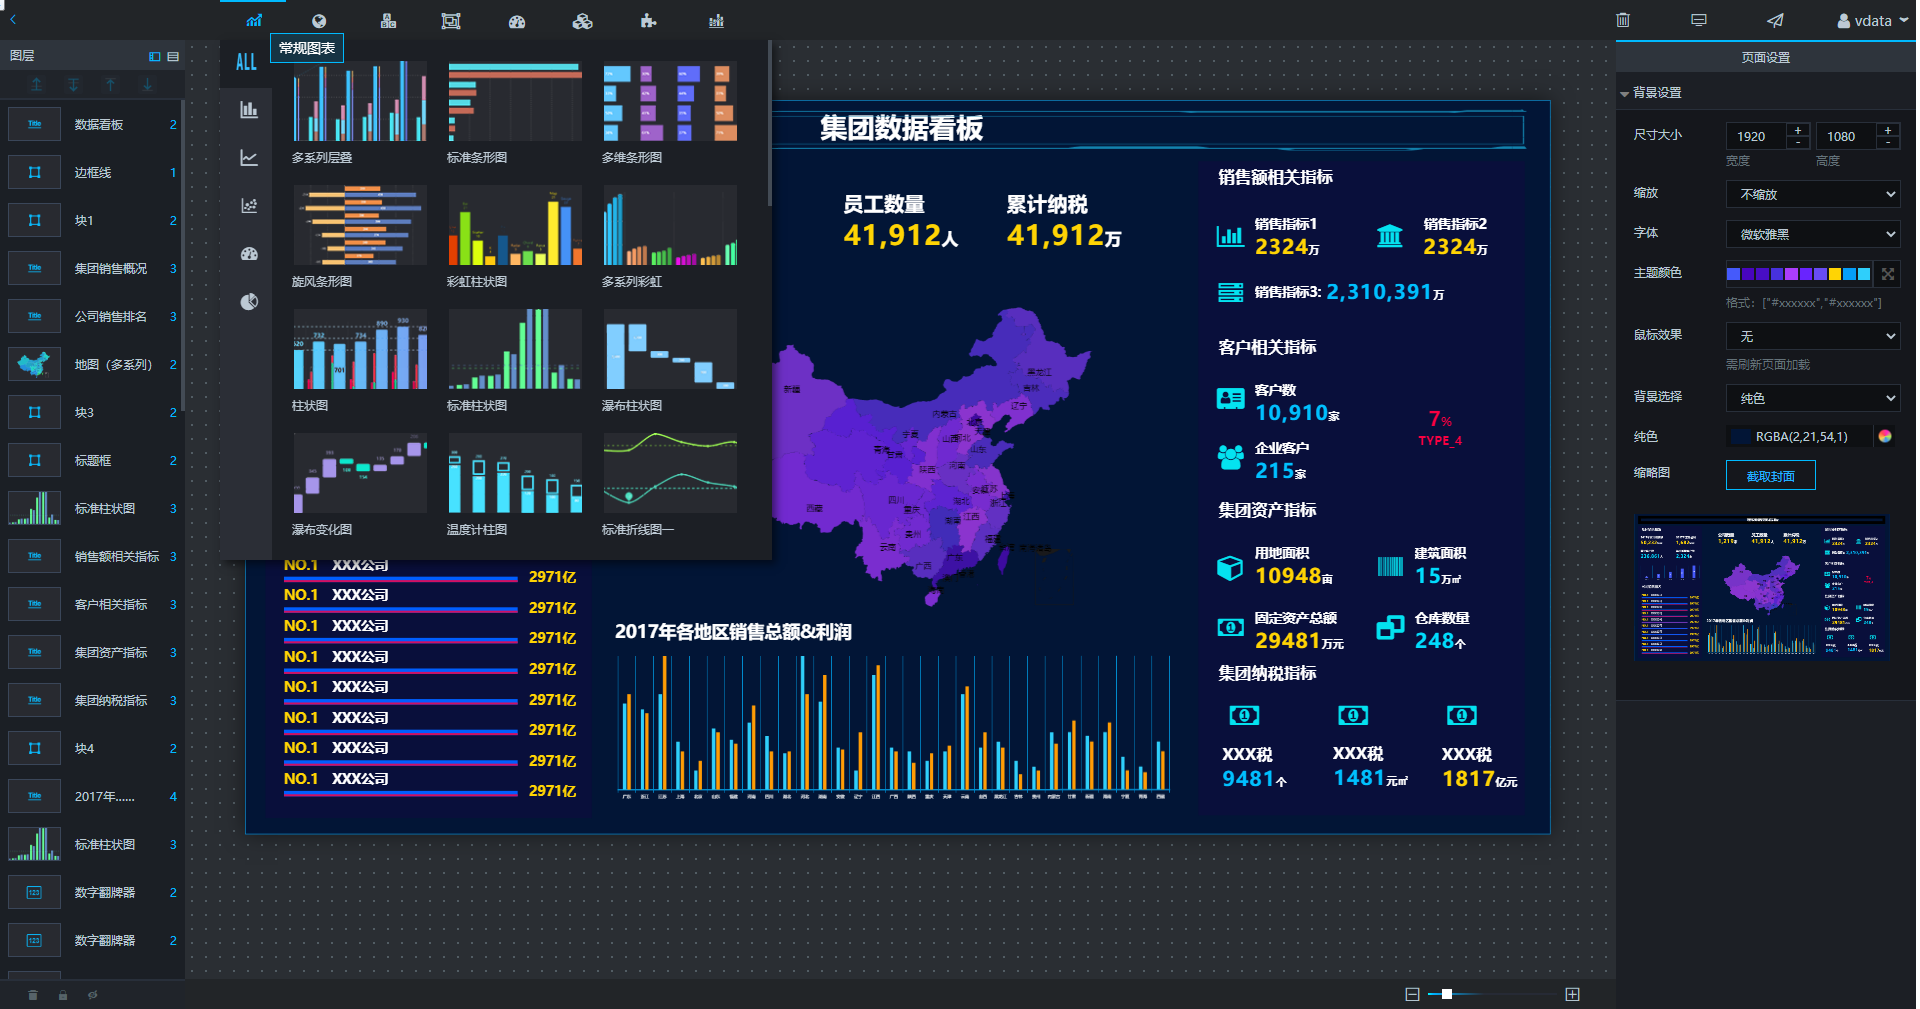Switch to the ALL chart category tab
Screen dimensions: 1920x1009
tap(246, 61)
